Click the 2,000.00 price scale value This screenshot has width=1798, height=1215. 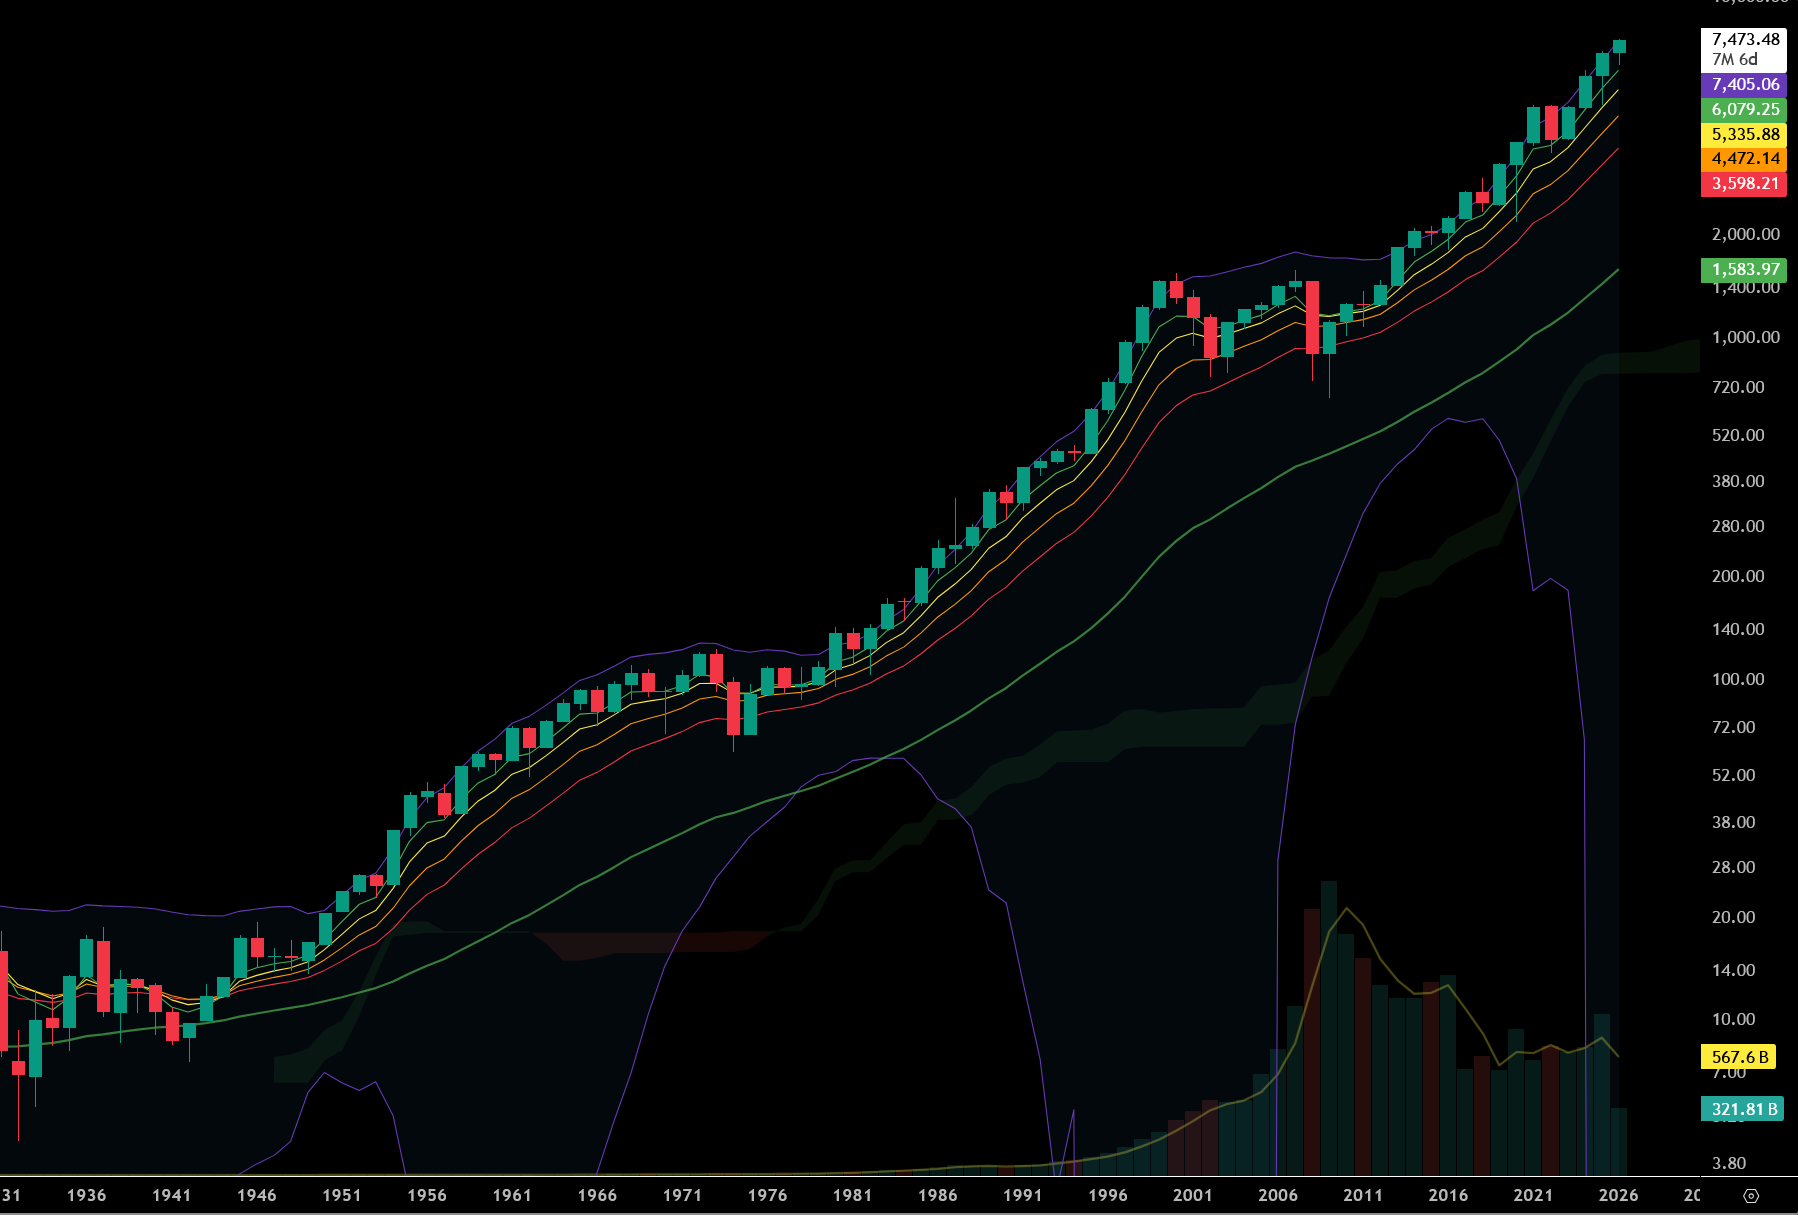click(x=1746, y=234)
